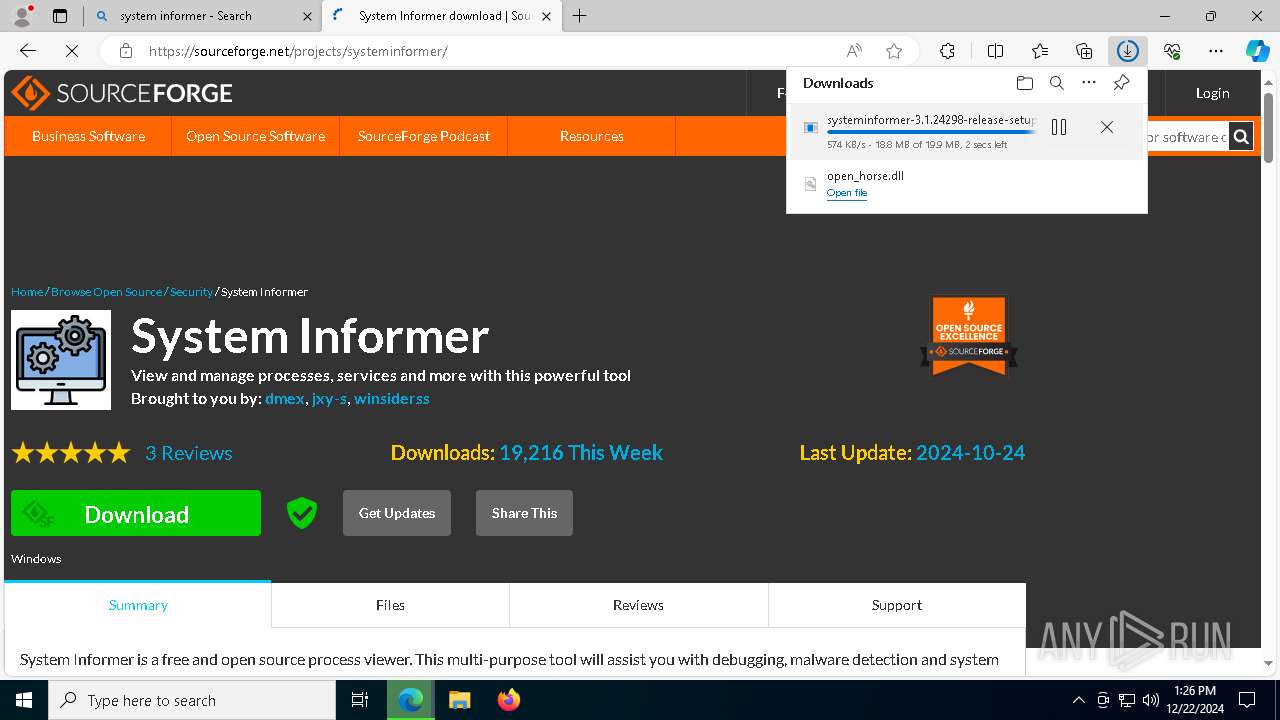Pause the systeminformer download
Screen dimensions: 1280x720
(1059, 127)
